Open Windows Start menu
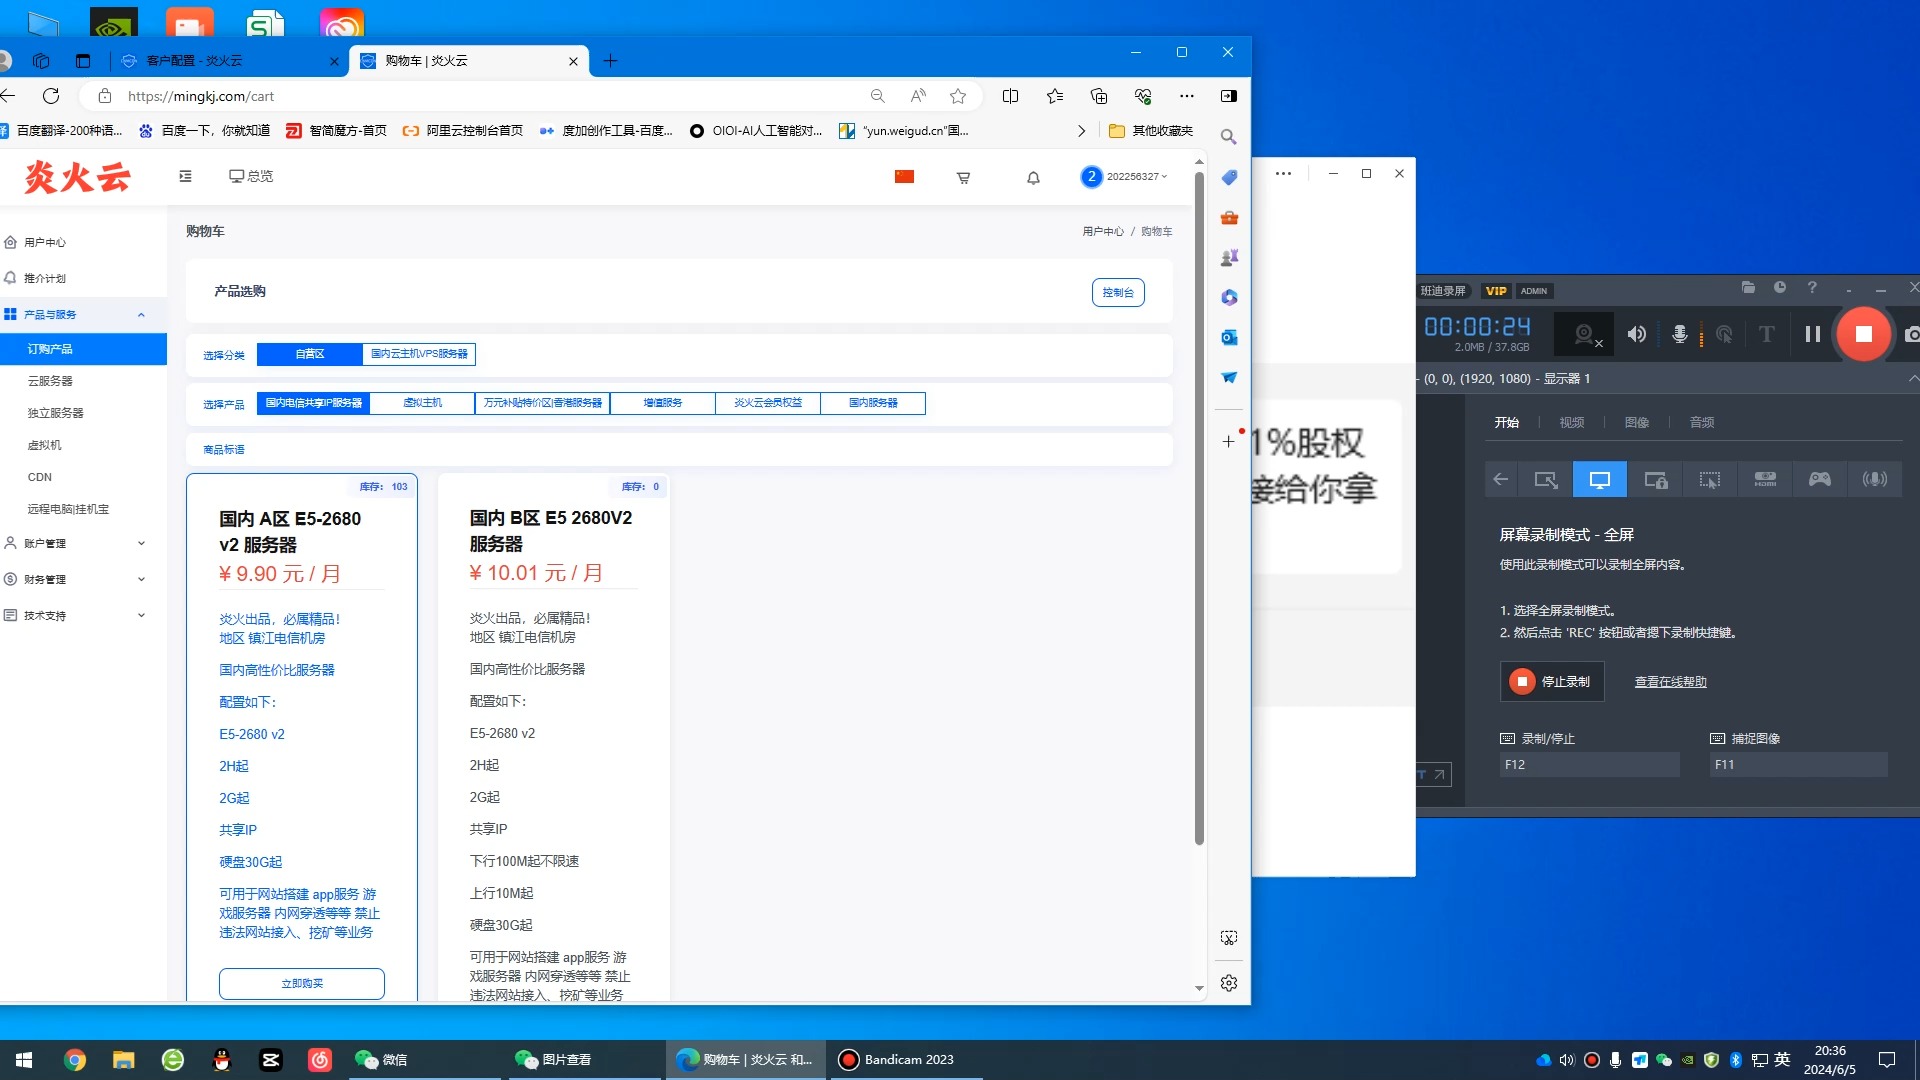 (x=24, y=1060)
